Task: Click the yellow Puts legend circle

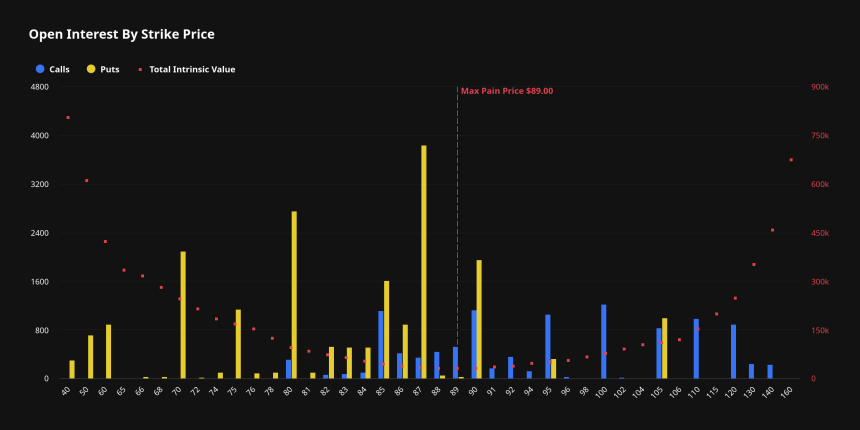Action: click(92, 70)
